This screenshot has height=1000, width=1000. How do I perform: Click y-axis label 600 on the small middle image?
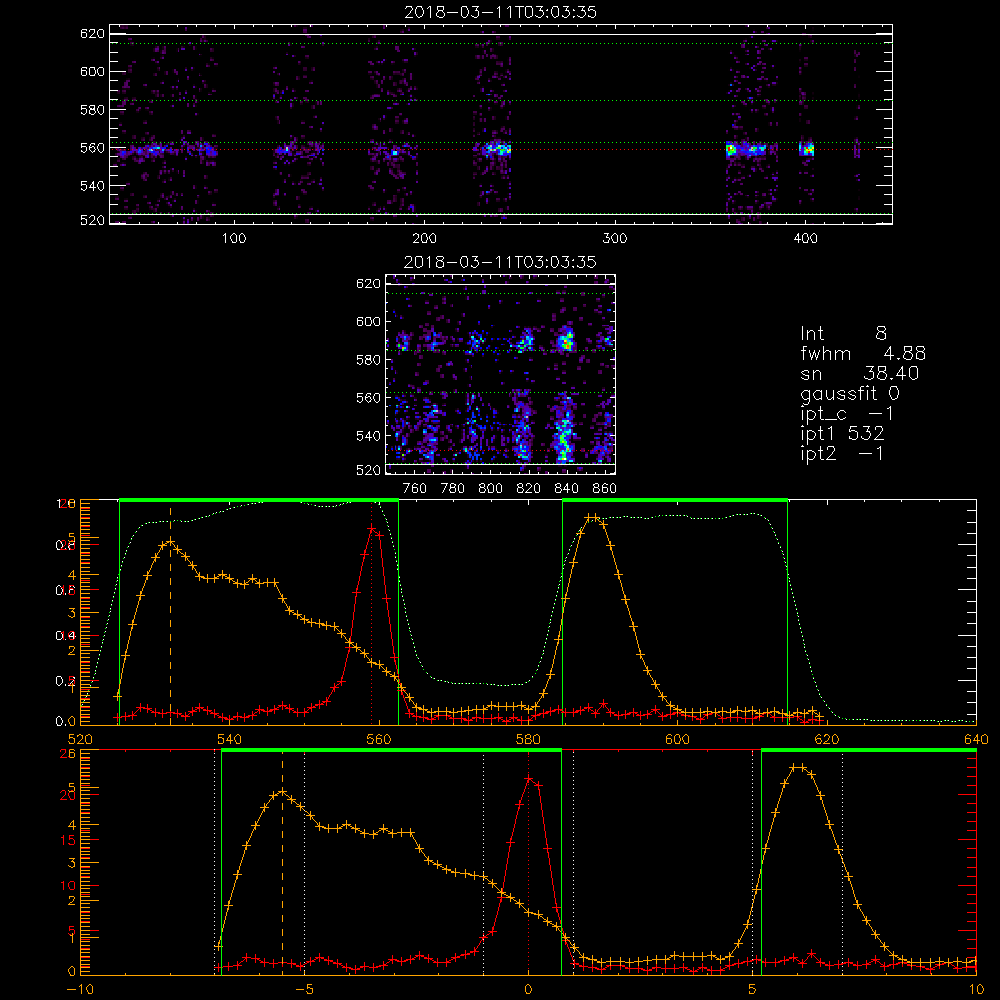[x=368, y=321]
